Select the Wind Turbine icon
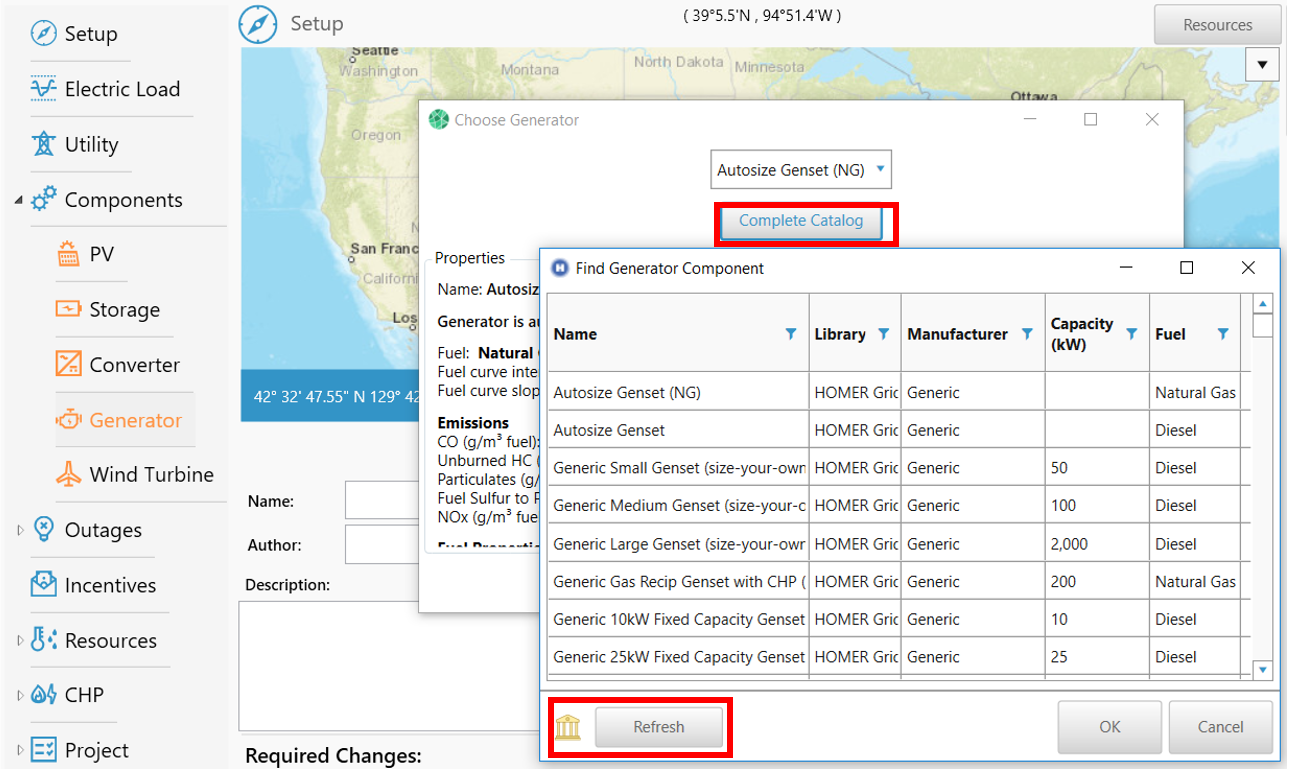Screen dimensions: 1295x769 [x=68, y=475]
